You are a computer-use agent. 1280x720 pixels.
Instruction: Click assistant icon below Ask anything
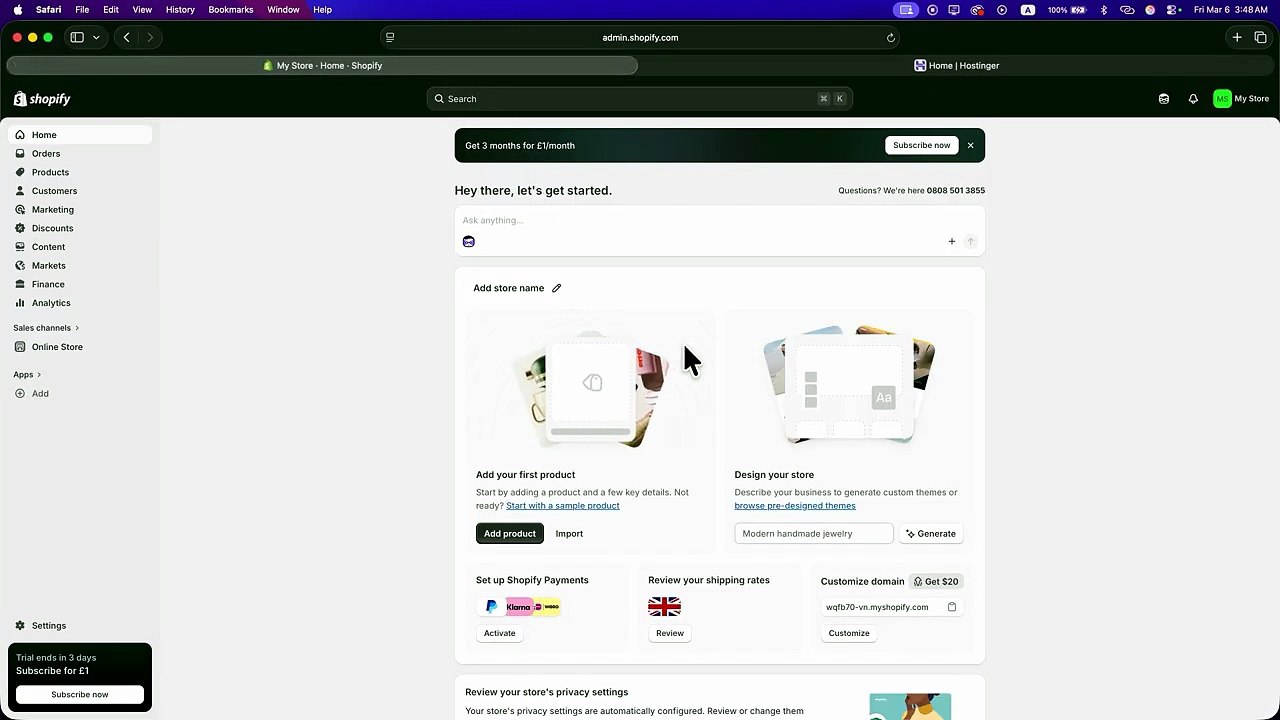[469, 241]
